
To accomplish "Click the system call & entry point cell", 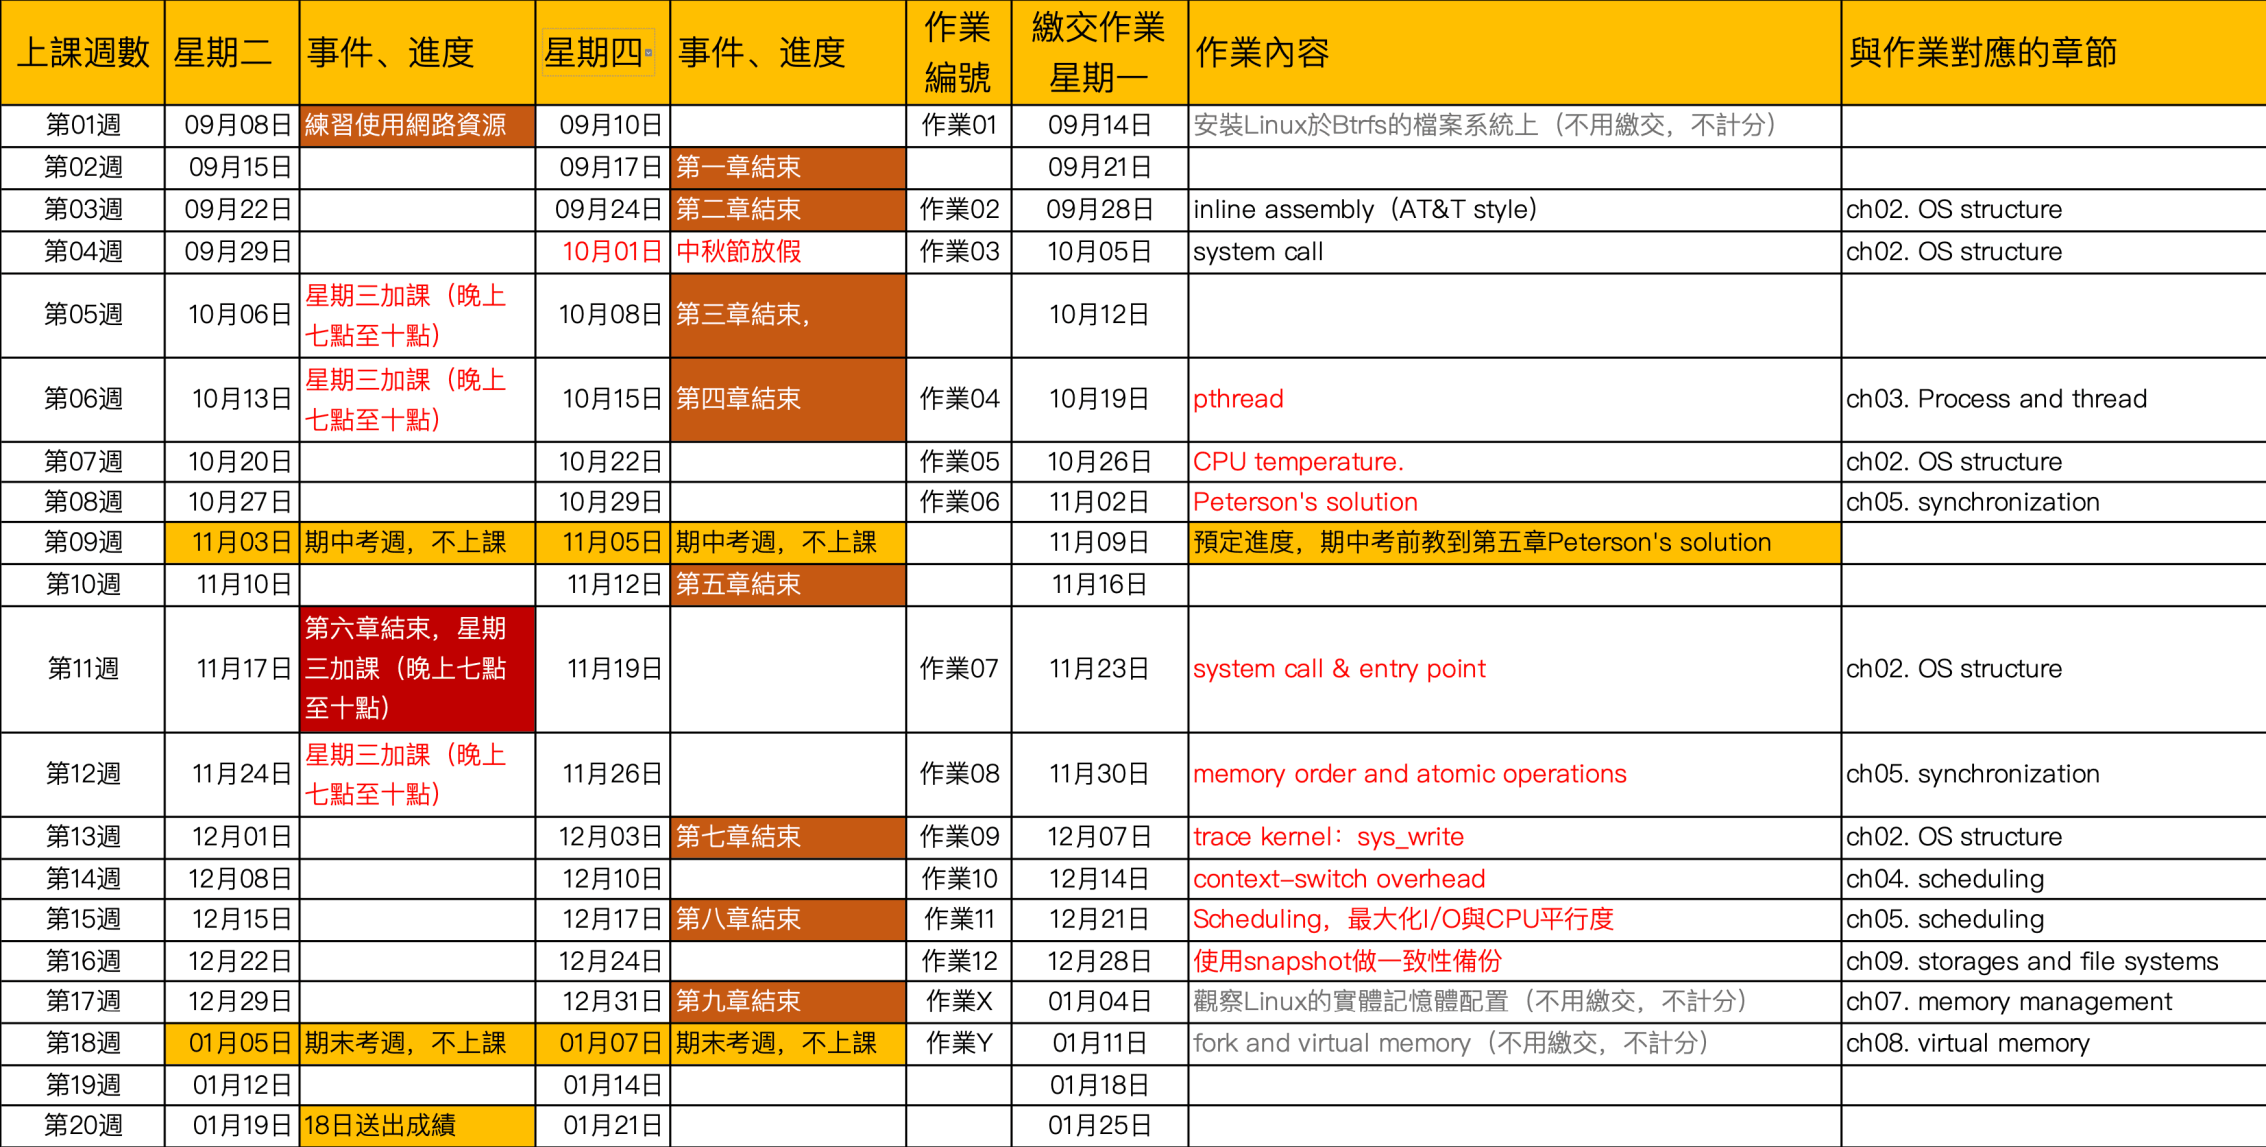I will click(x=1339, y=669).
